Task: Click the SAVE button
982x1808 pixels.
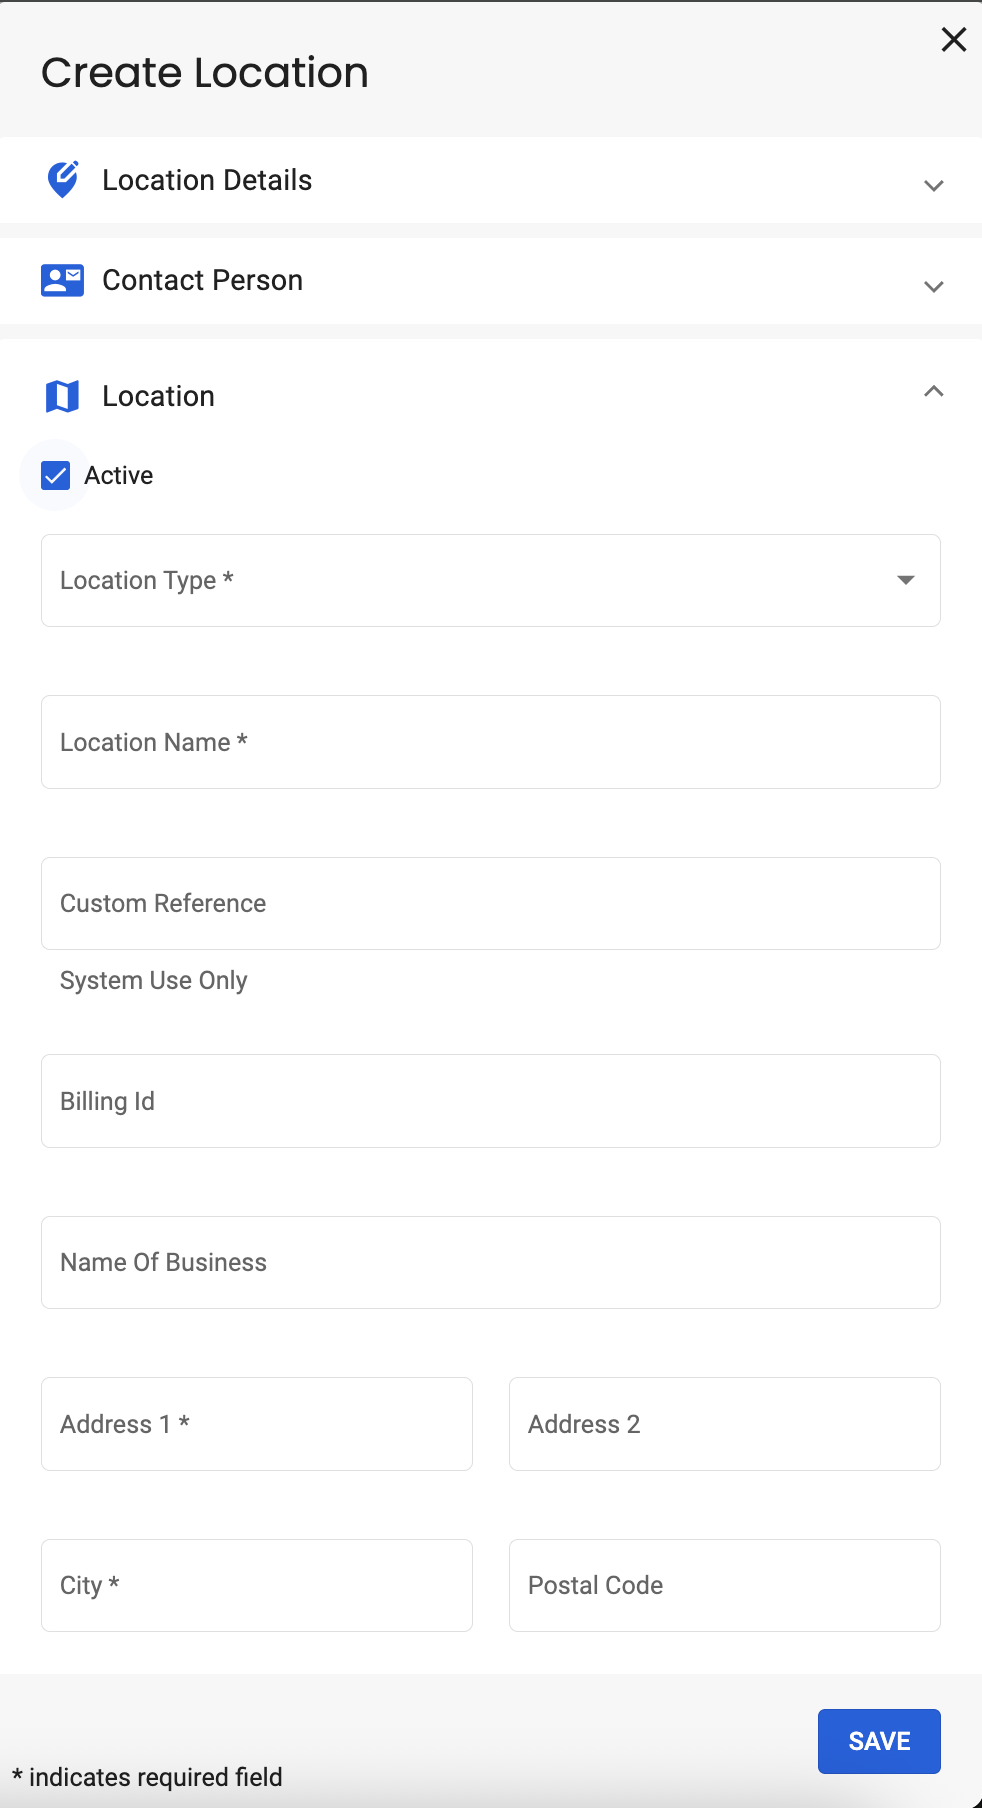Action: coord(879,1741)
